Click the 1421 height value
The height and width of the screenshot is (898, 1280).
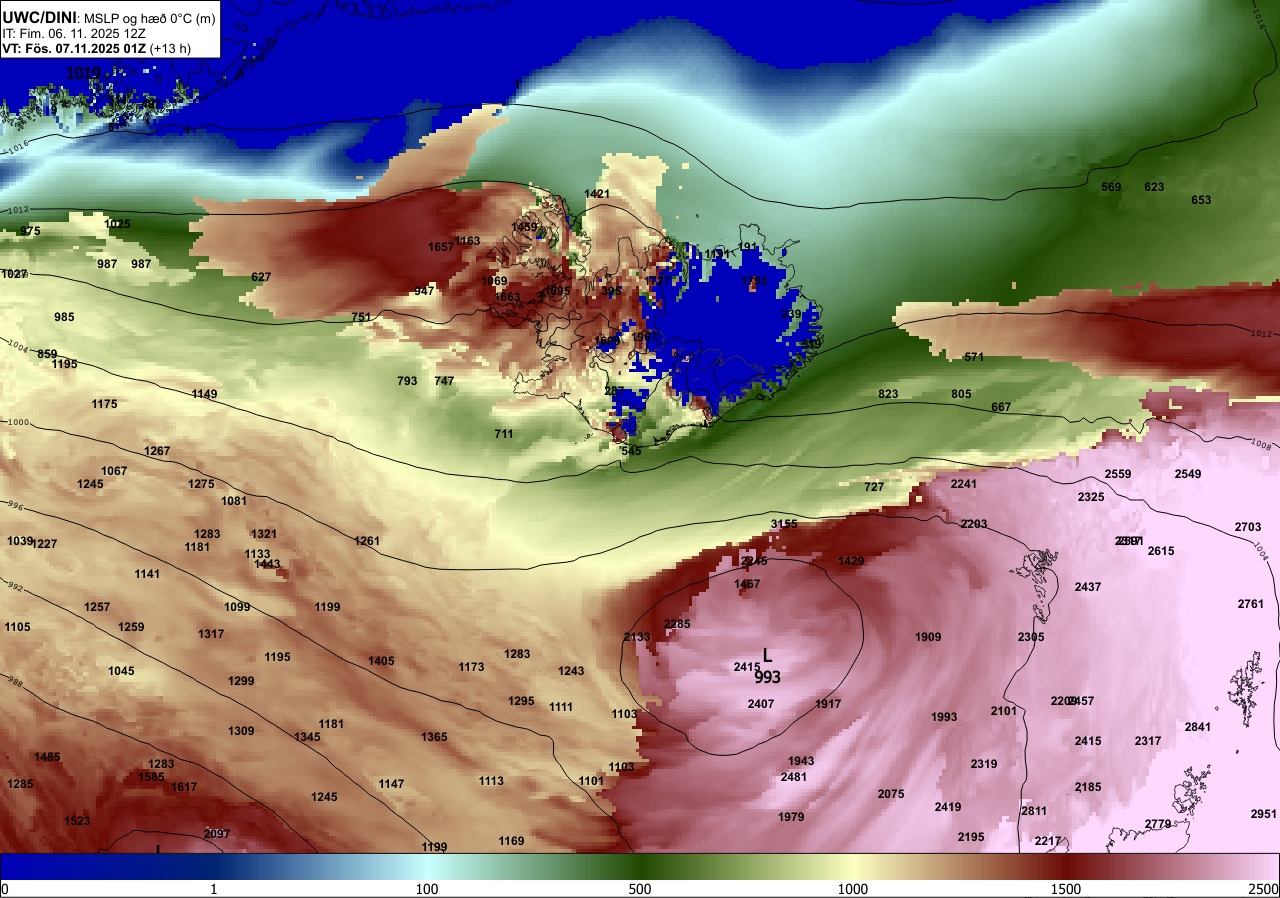coord(597,194)
